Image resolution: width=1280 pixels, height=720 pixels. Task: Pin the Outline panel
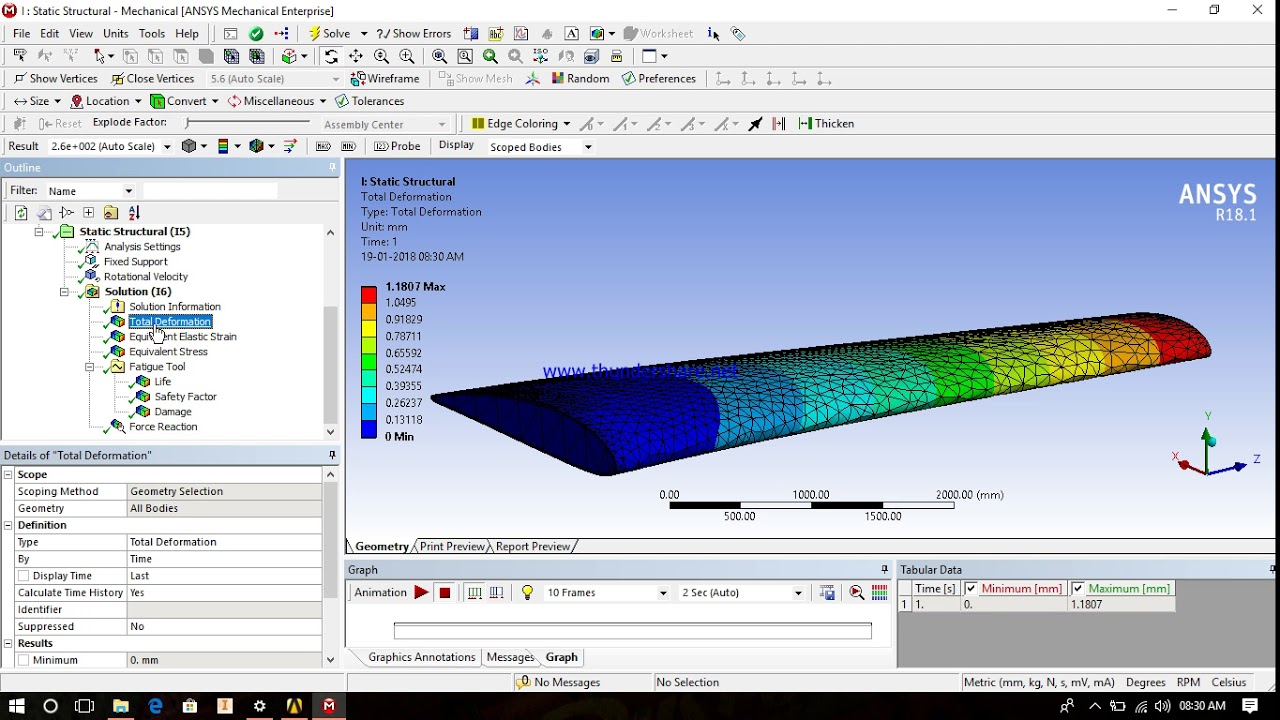(333, 168)
